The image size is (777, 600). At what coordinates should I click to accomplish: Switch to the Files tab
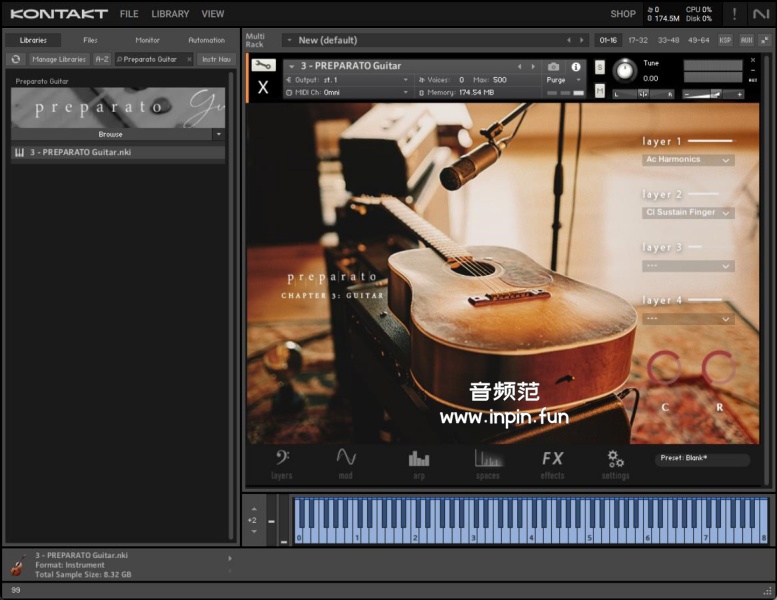coord(90,40)
